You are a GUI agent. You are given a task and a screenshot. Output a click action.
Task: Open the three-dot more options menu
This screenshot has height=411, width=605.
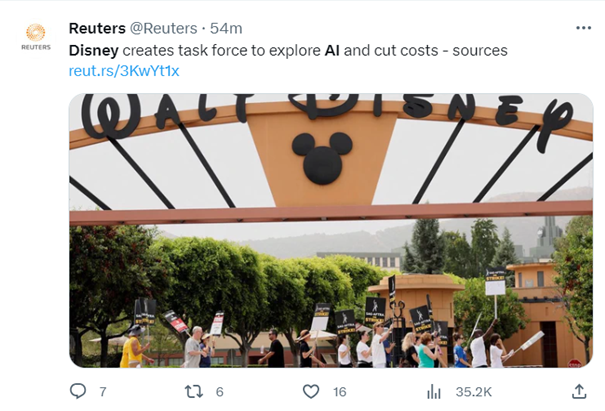pos(583,28)
